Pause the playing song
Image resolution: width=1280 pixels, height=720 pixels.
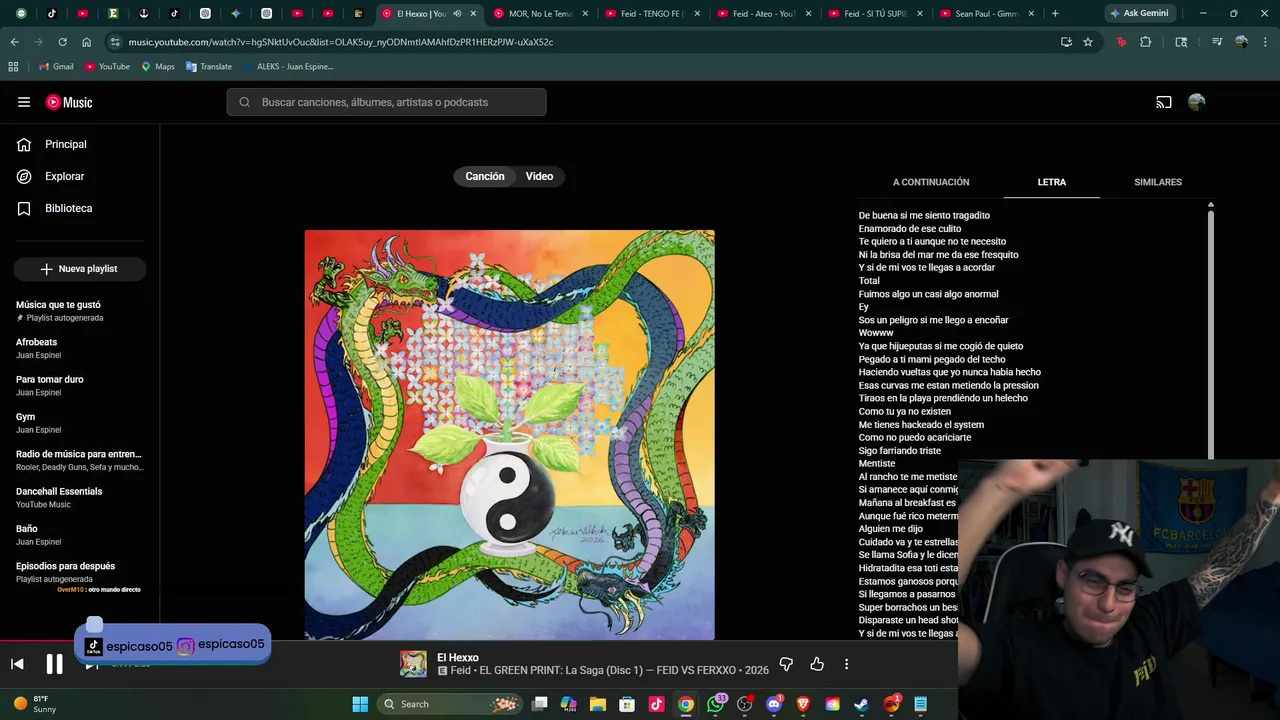point(54,664)
